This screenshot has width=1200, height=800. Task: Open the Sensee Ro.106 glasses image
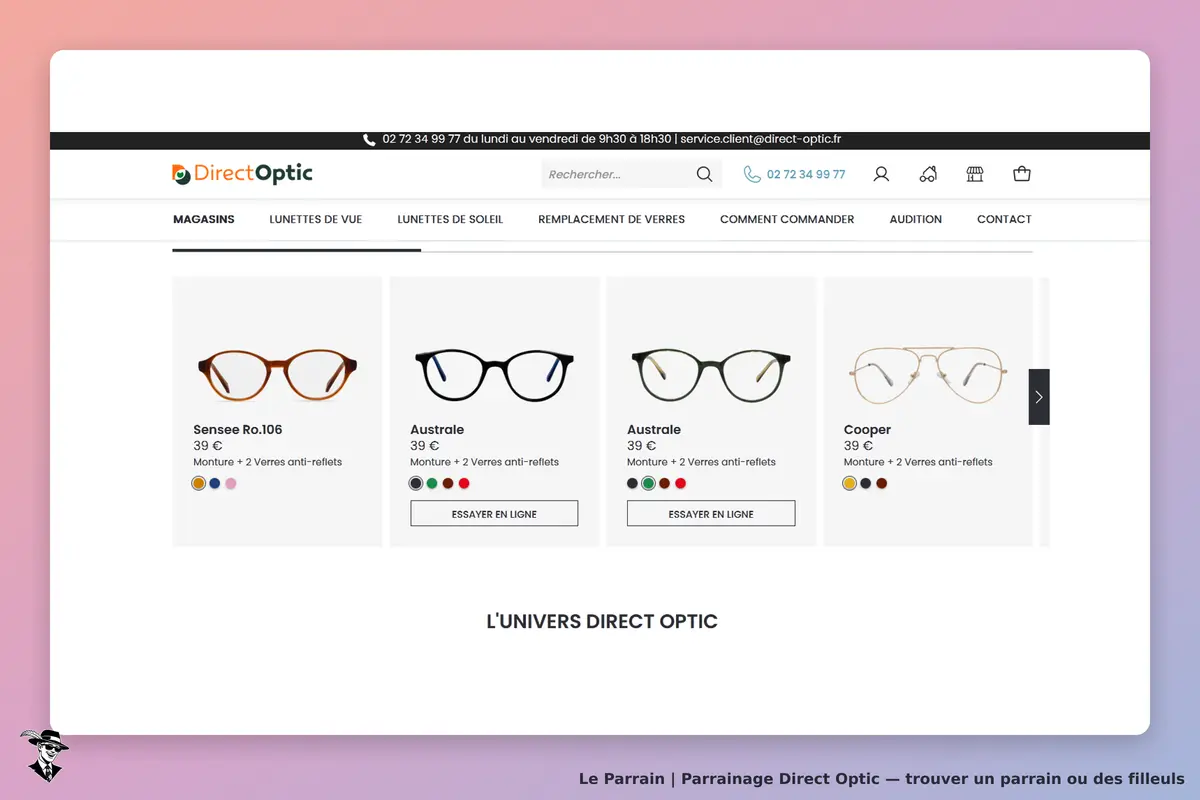(x=277, y=374)
